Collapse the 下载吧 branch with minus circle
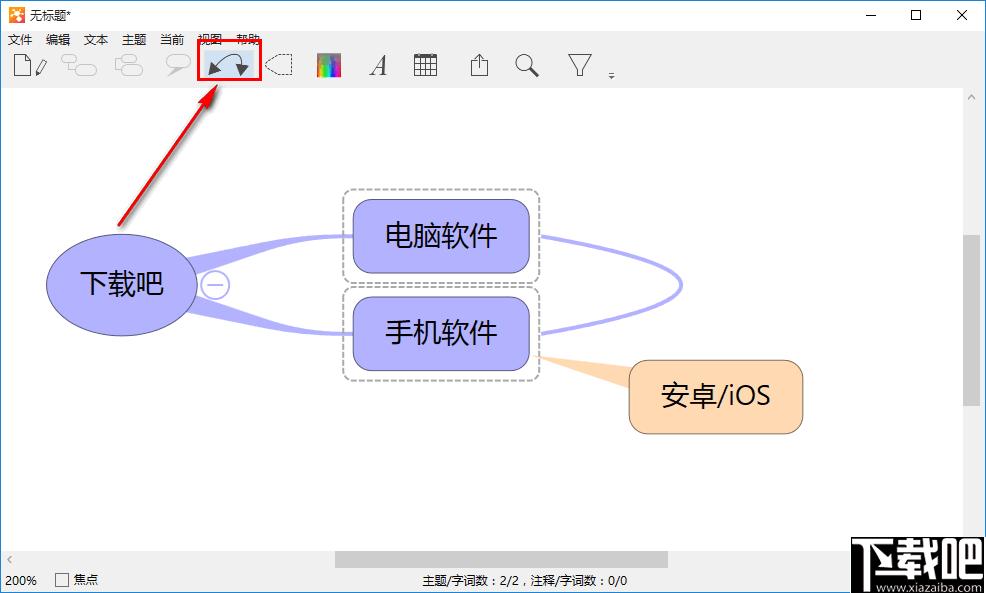986x593 pixels. click(x=215, y=285)
